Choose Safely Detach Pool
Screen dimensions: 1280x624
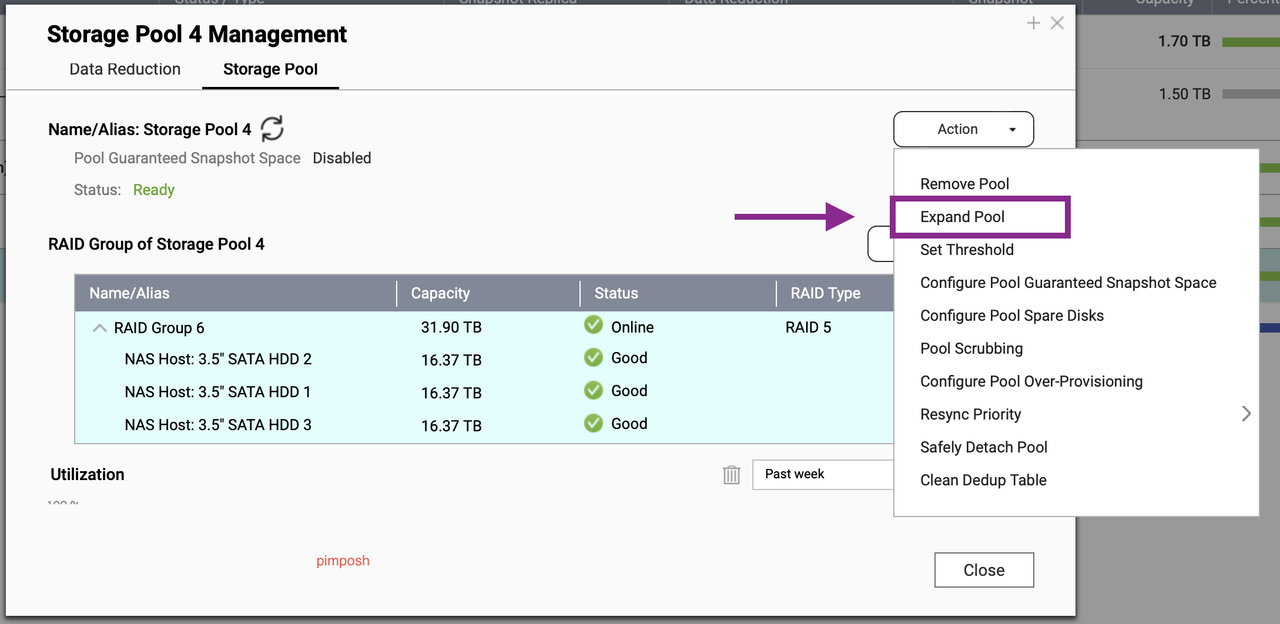point(984,447)
